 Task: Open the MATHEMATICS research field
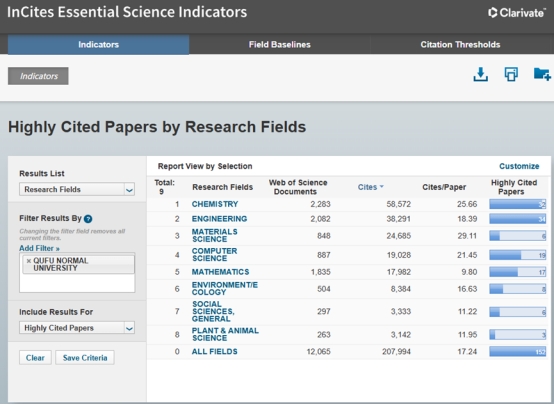tap(220, 272)
